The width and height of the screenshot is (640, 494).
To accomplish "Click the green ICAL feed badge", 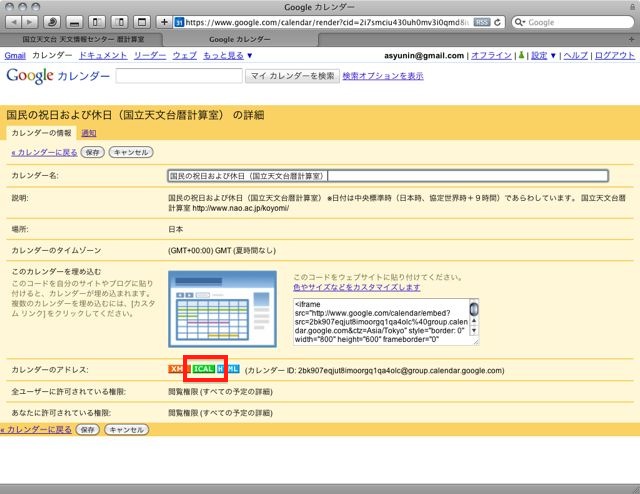I will [203, 369].
